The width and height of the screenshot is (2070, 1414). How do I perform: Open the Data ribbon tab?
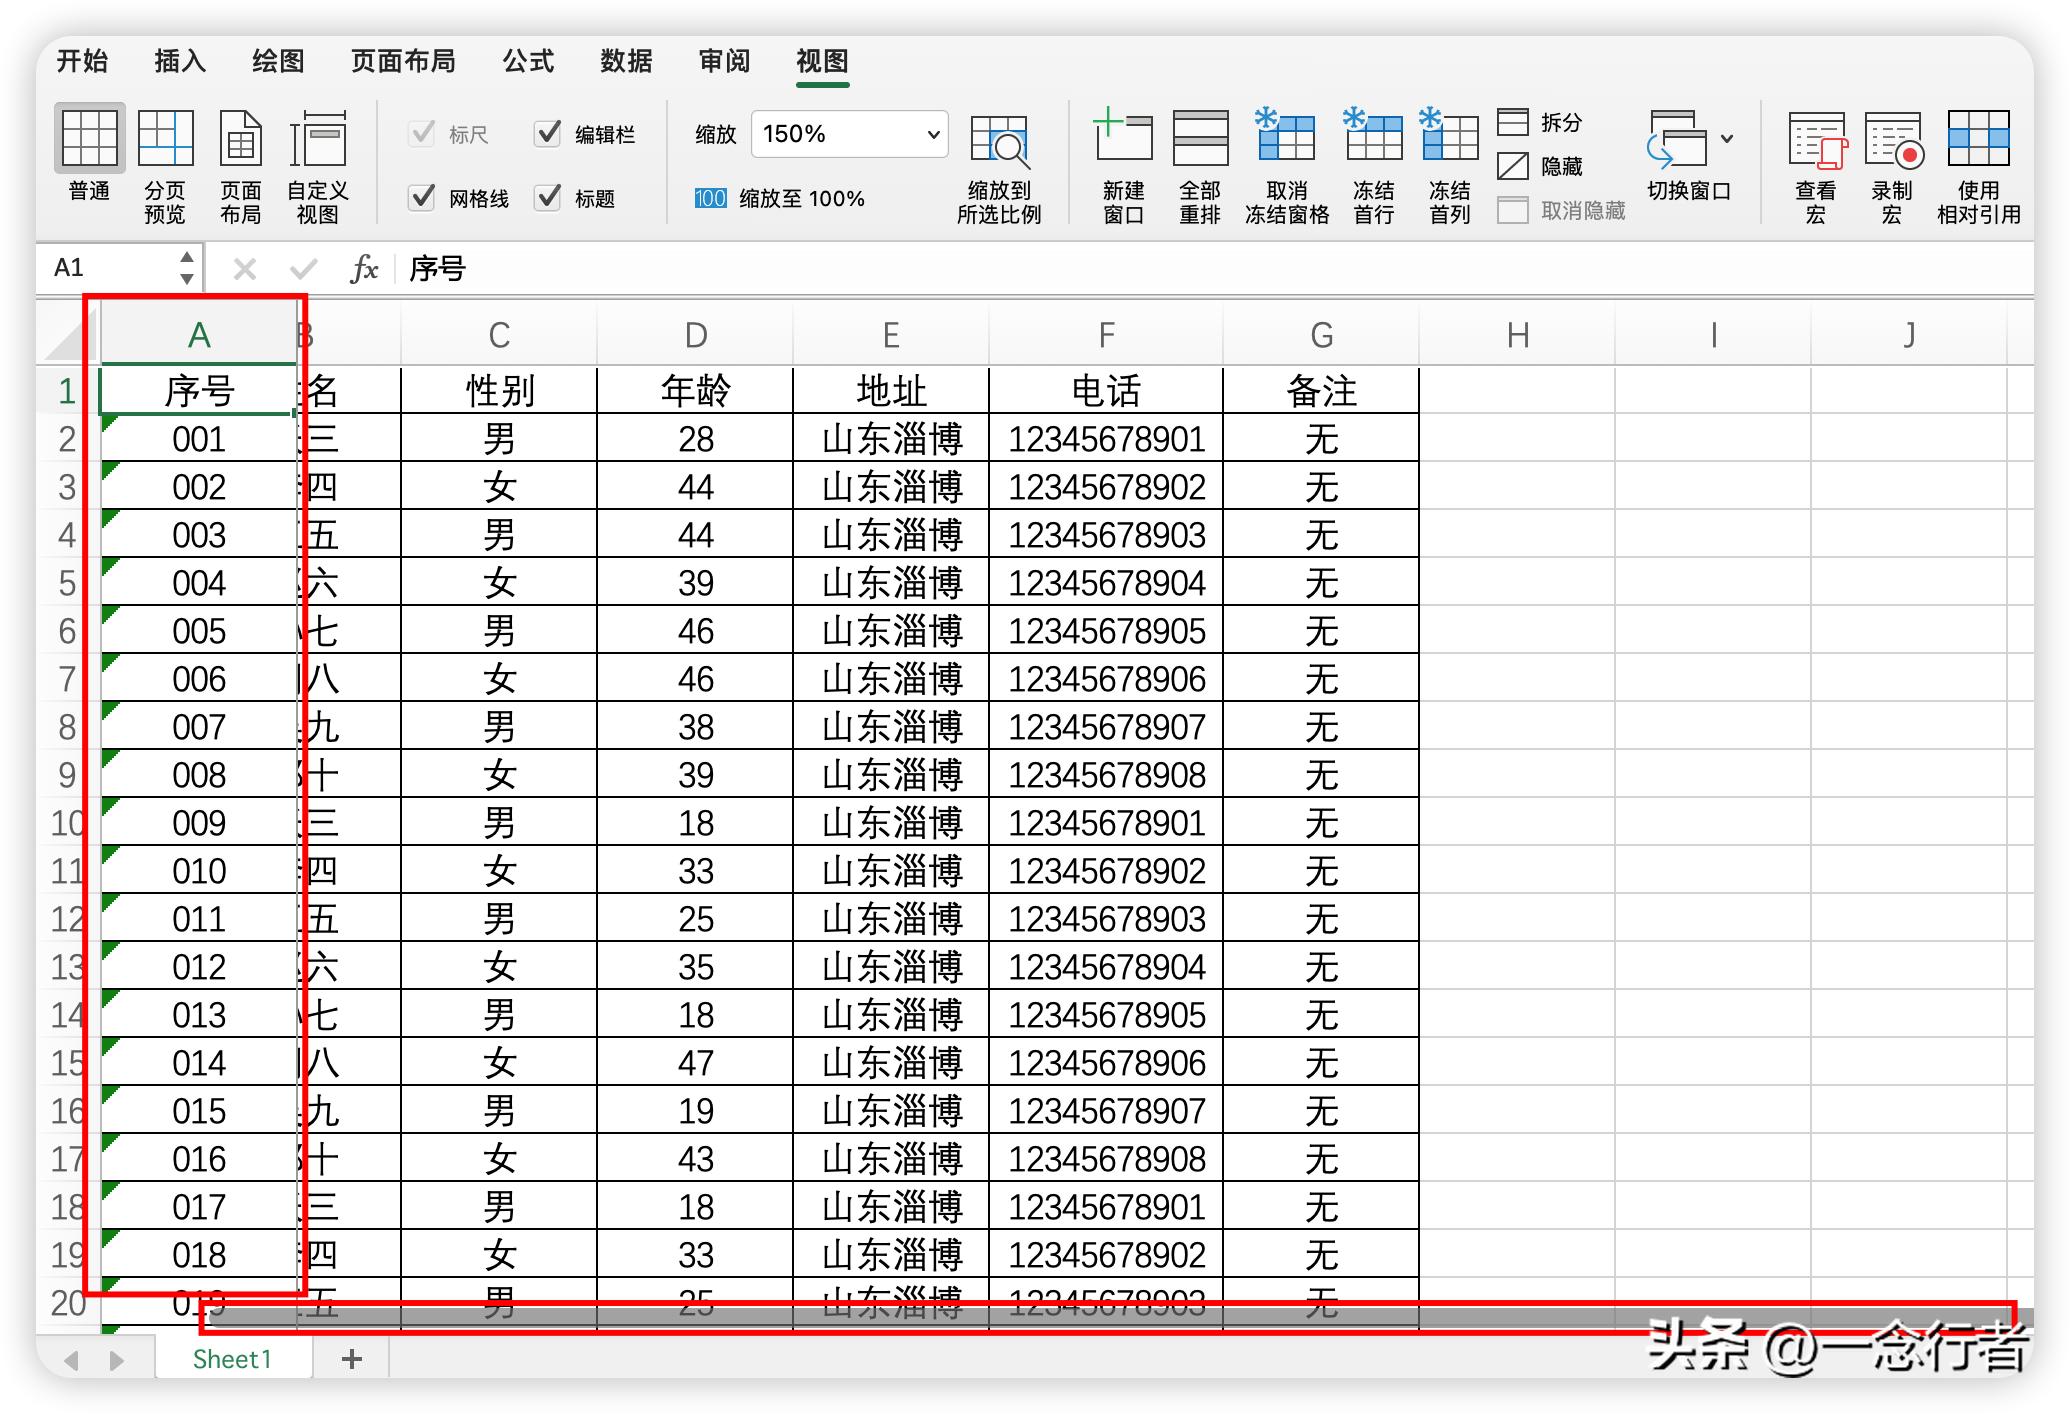click(x=626, y=61)
